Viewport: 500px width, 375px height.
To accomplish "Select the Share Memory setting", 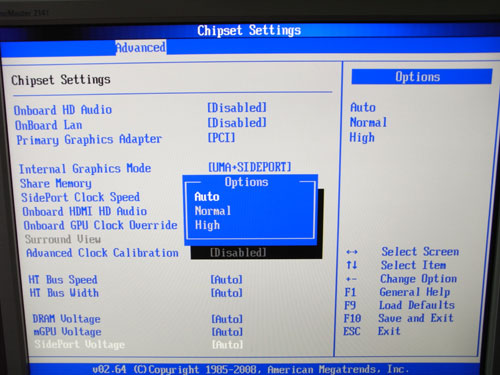I will click(x=56, y=183).
